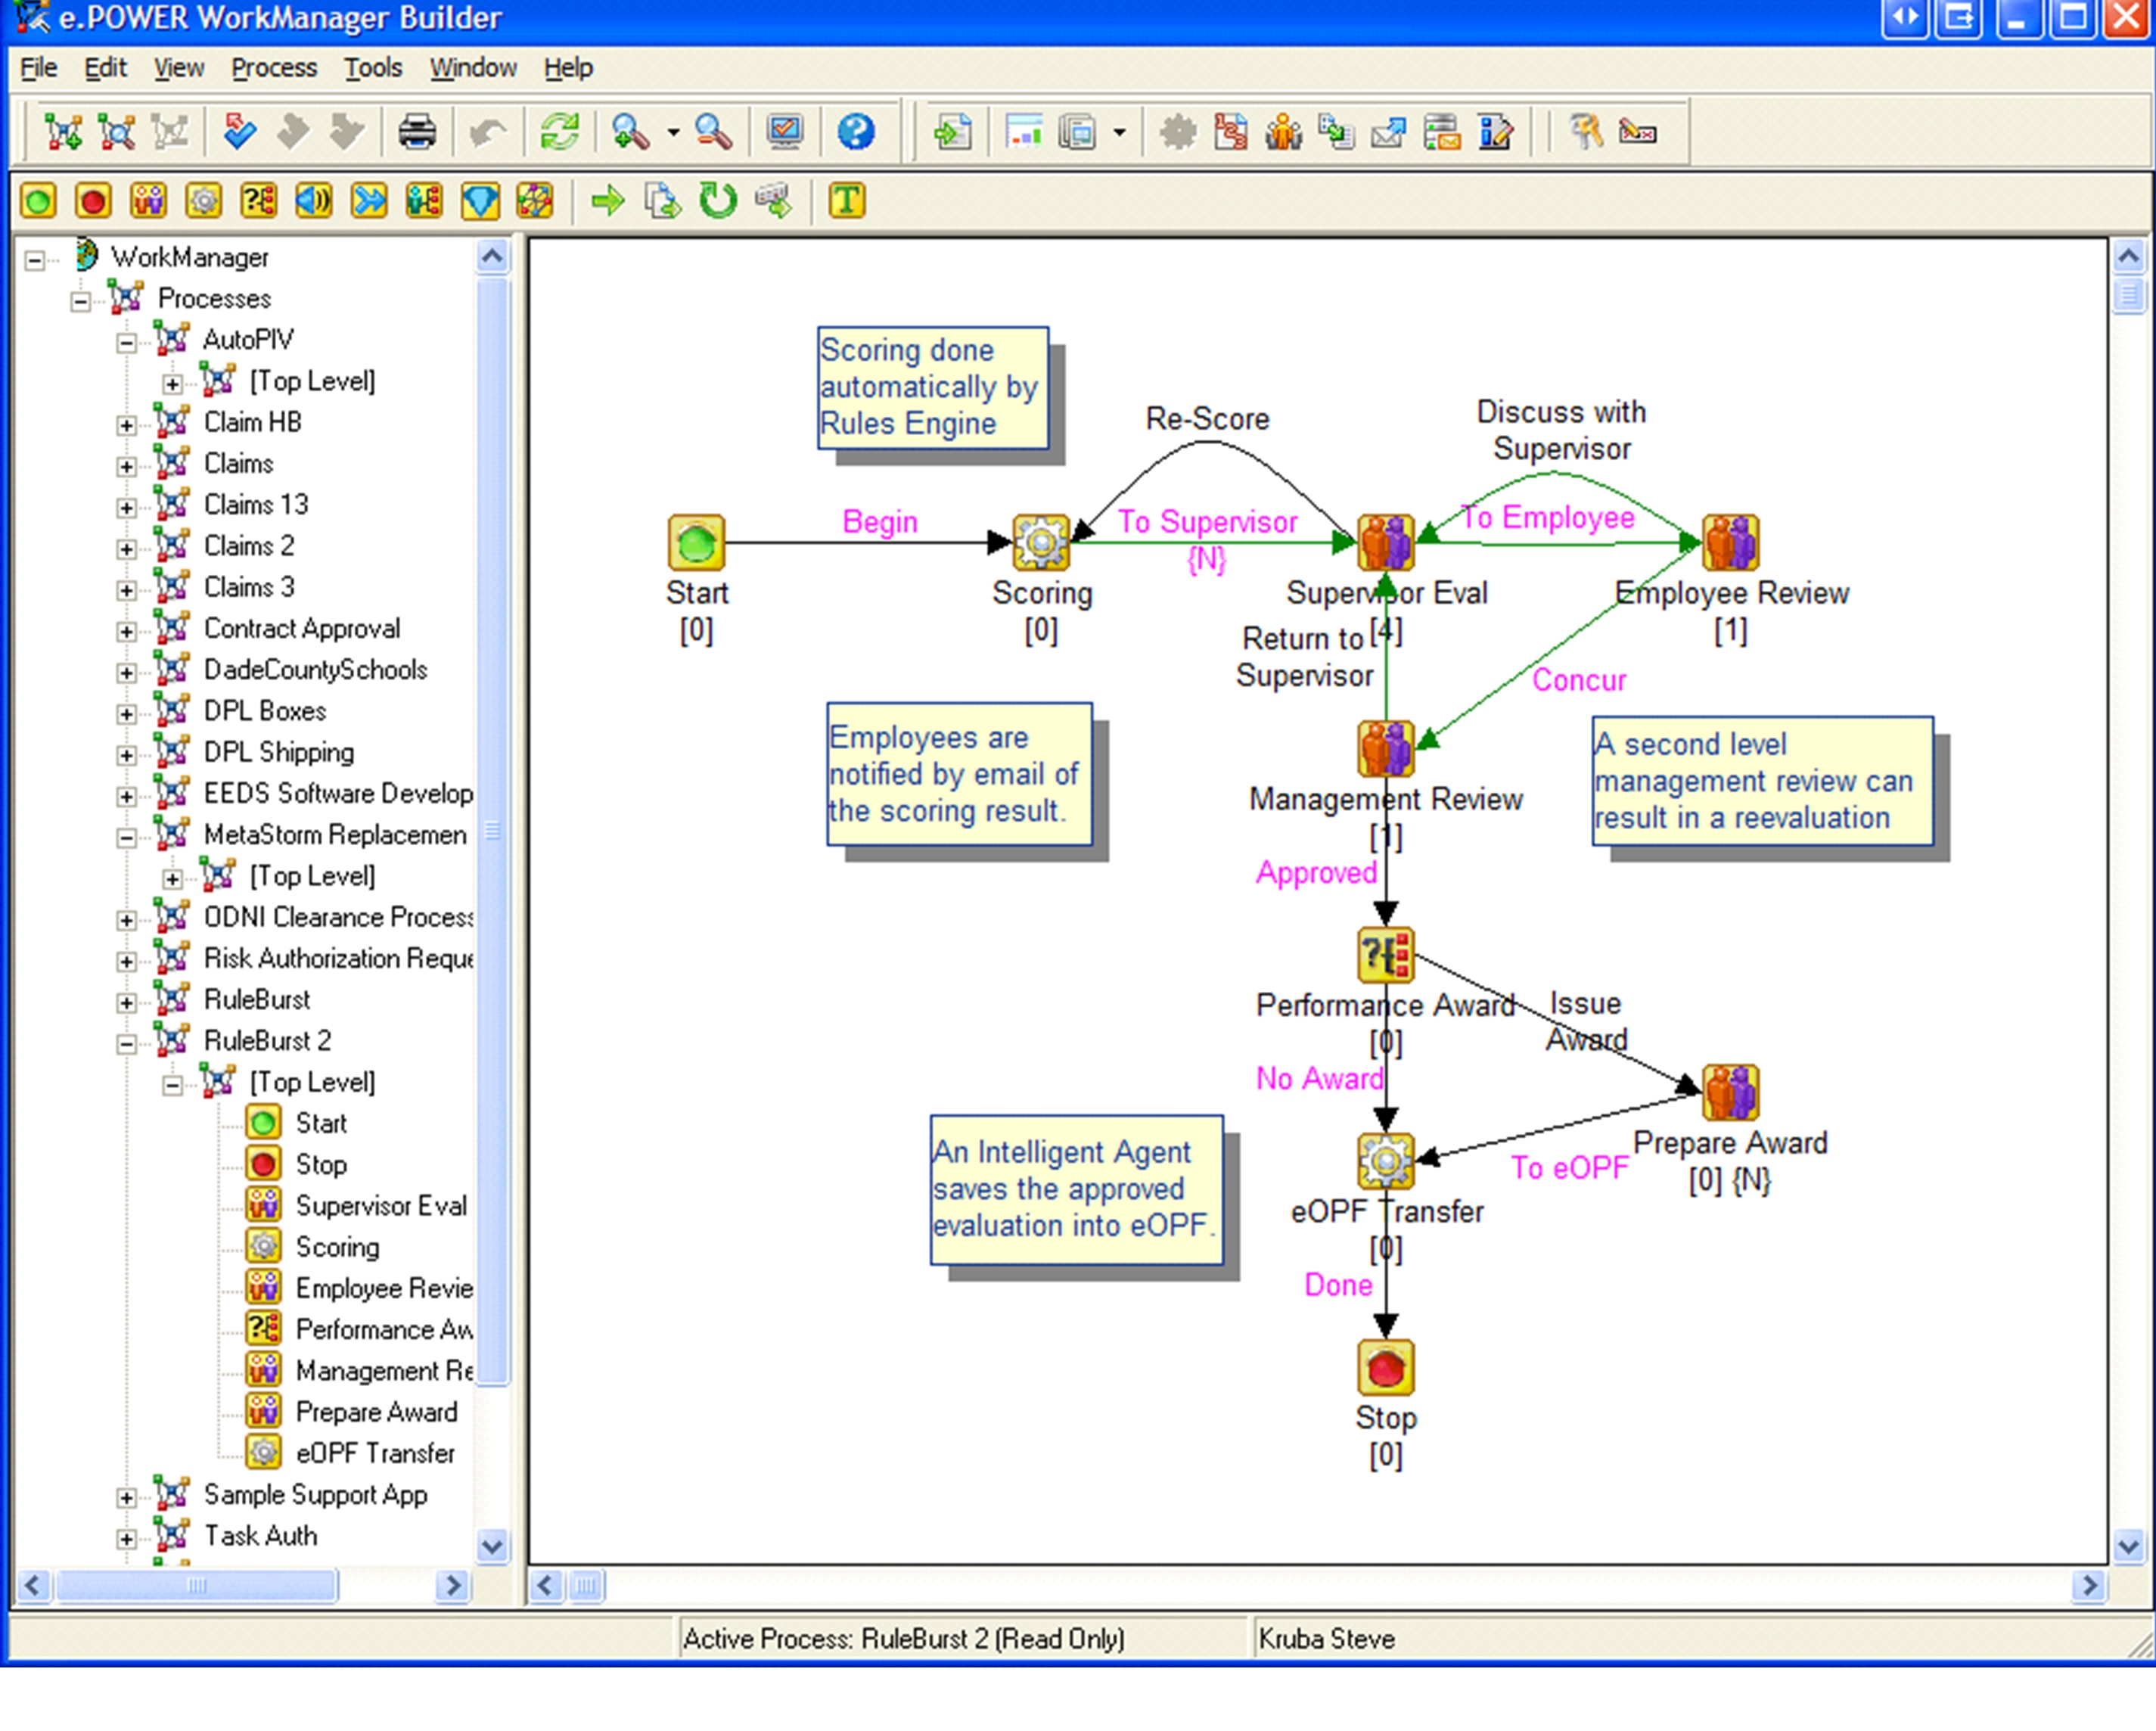Click the find process icon with magnifier
Viewport: 2156px width, 1731px height.
(x=117, y=132)
